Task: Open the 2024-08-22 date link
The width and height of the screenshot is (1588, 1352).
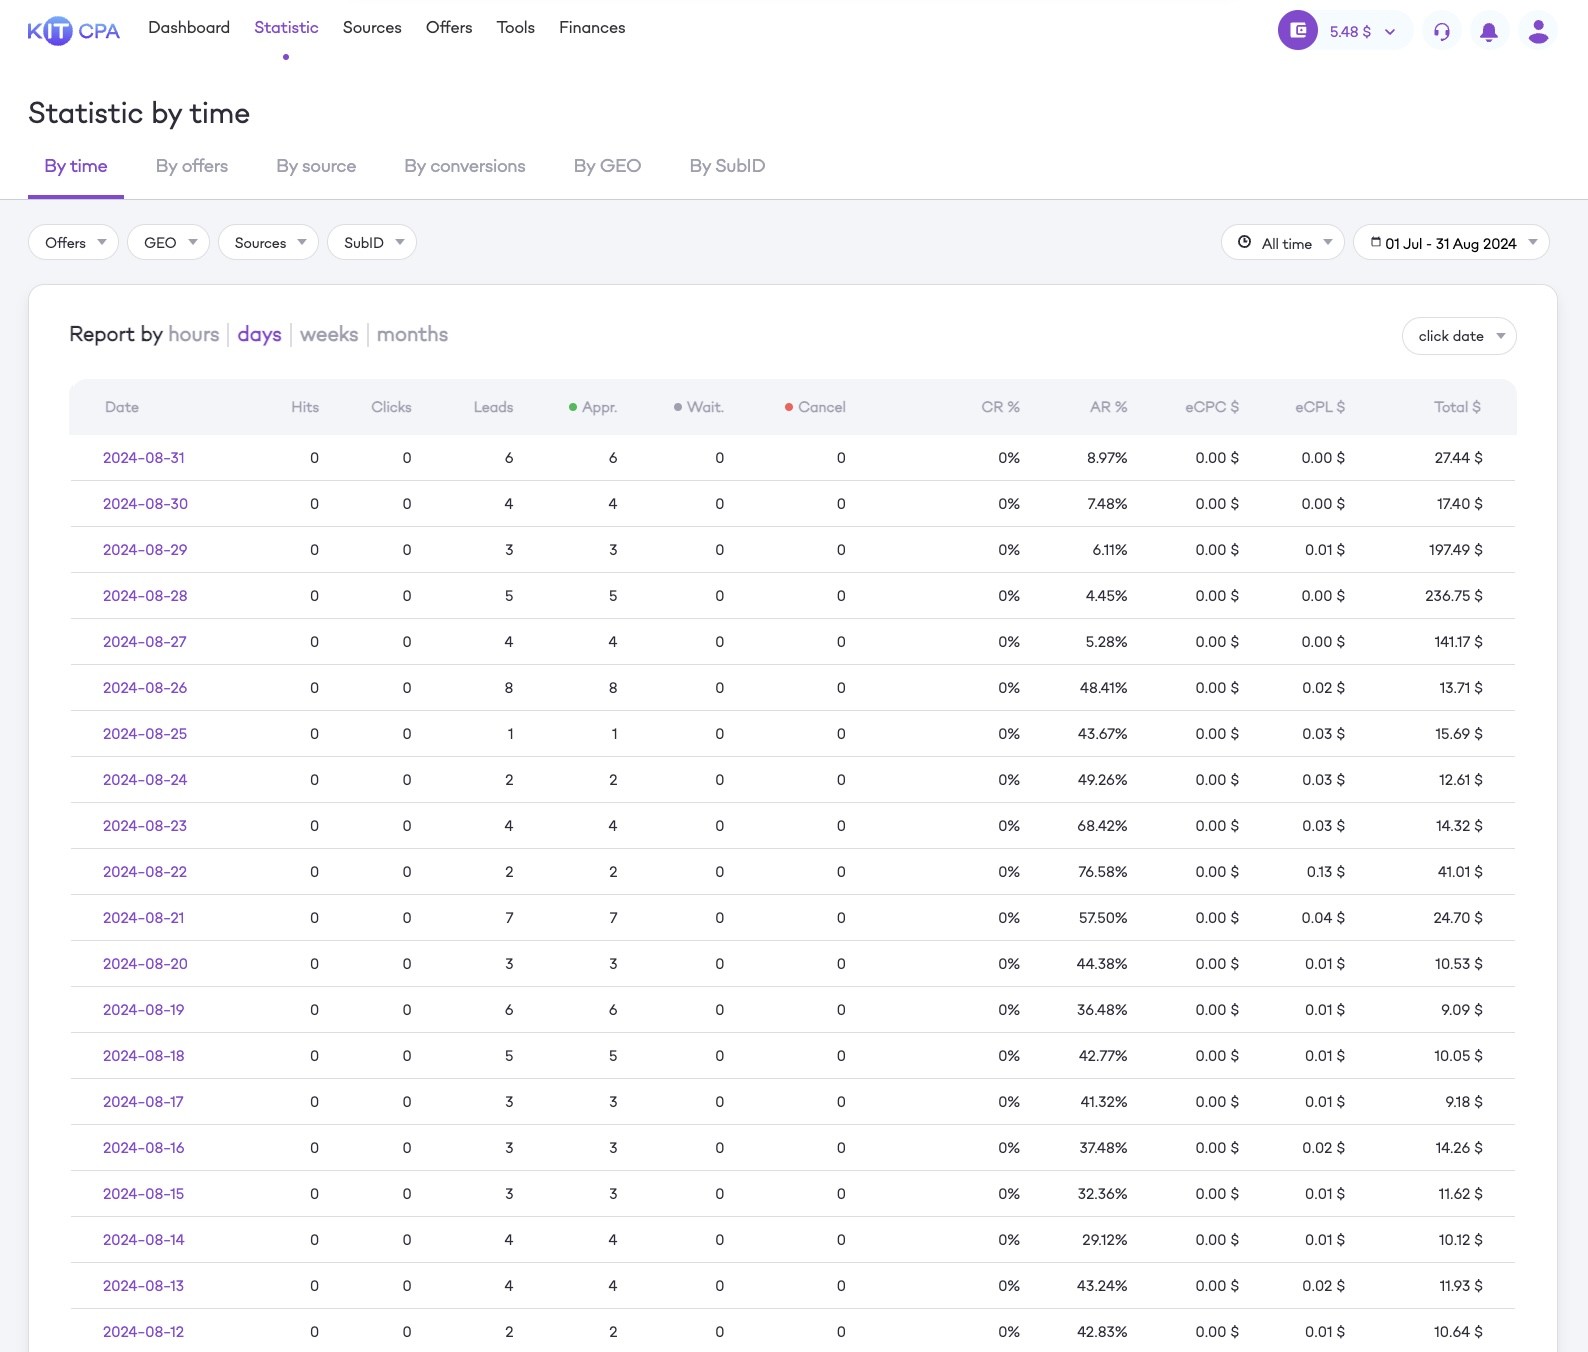Action: point(145,872)
